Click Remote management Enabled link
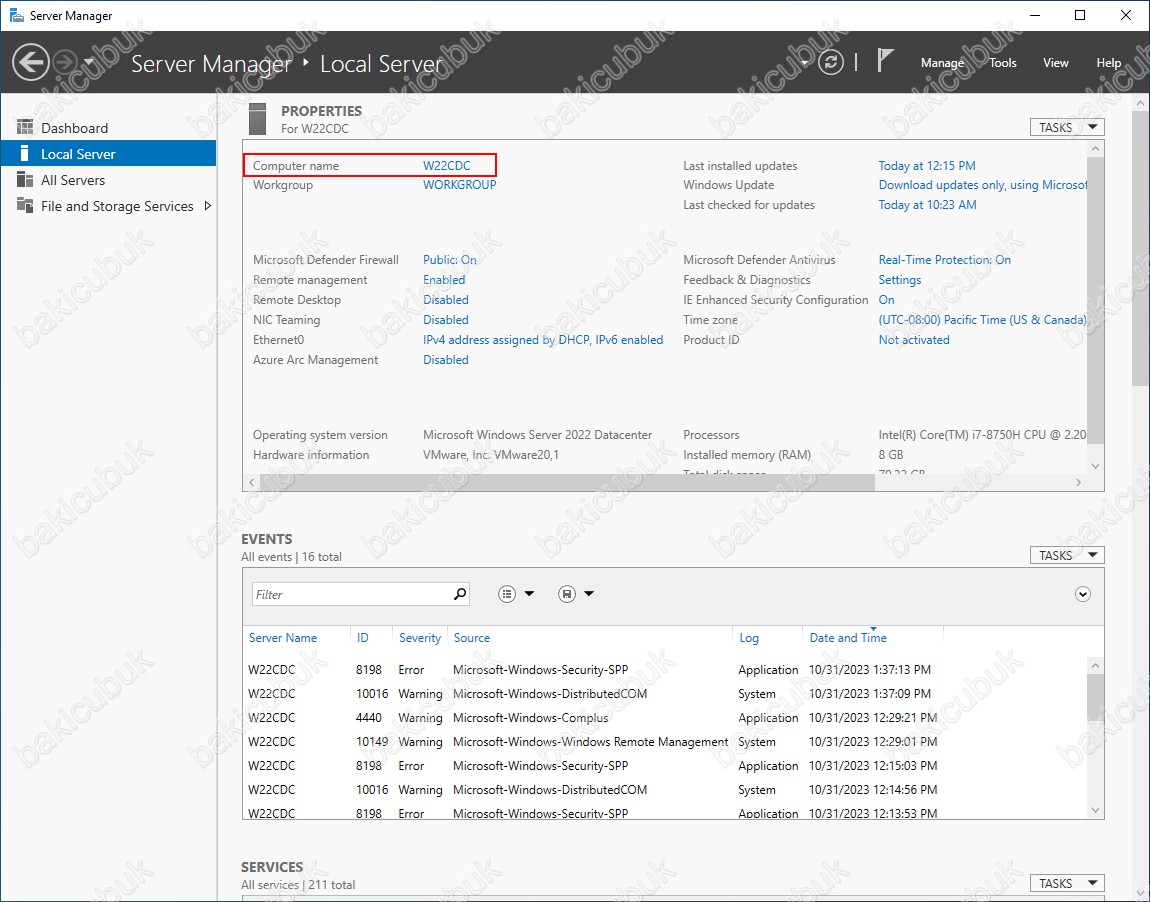Image resolution: width=1150 pixels, height=902 pixels. (x=444, y=279)
